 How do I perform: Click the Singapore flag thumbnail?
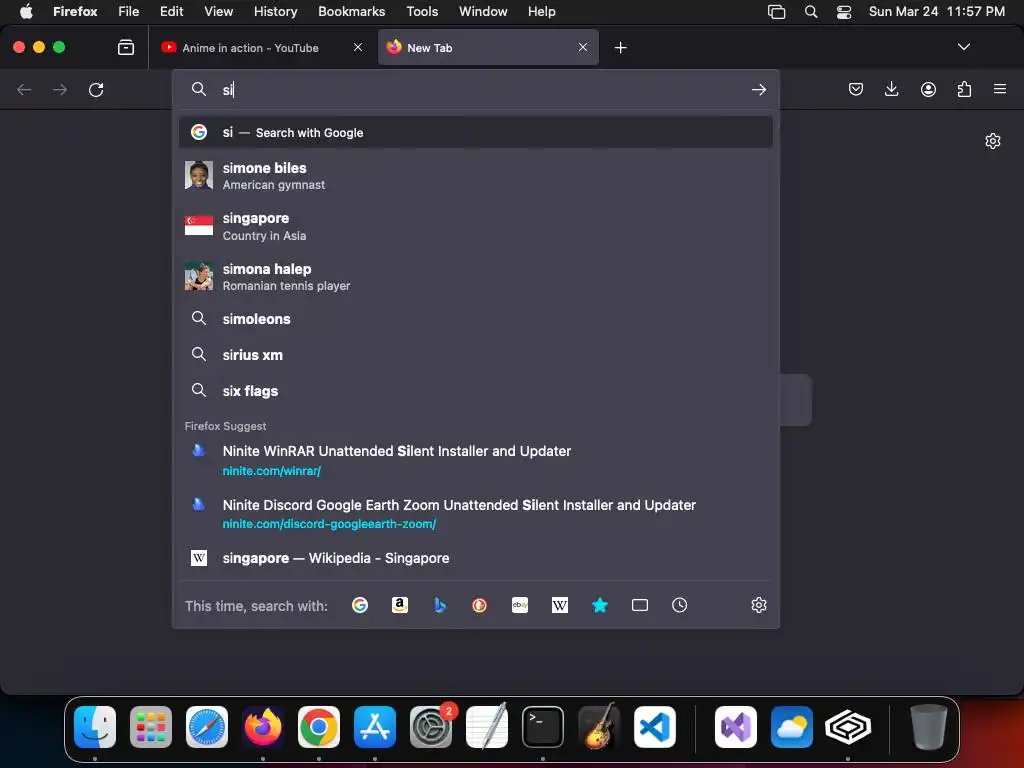(199, 225)
